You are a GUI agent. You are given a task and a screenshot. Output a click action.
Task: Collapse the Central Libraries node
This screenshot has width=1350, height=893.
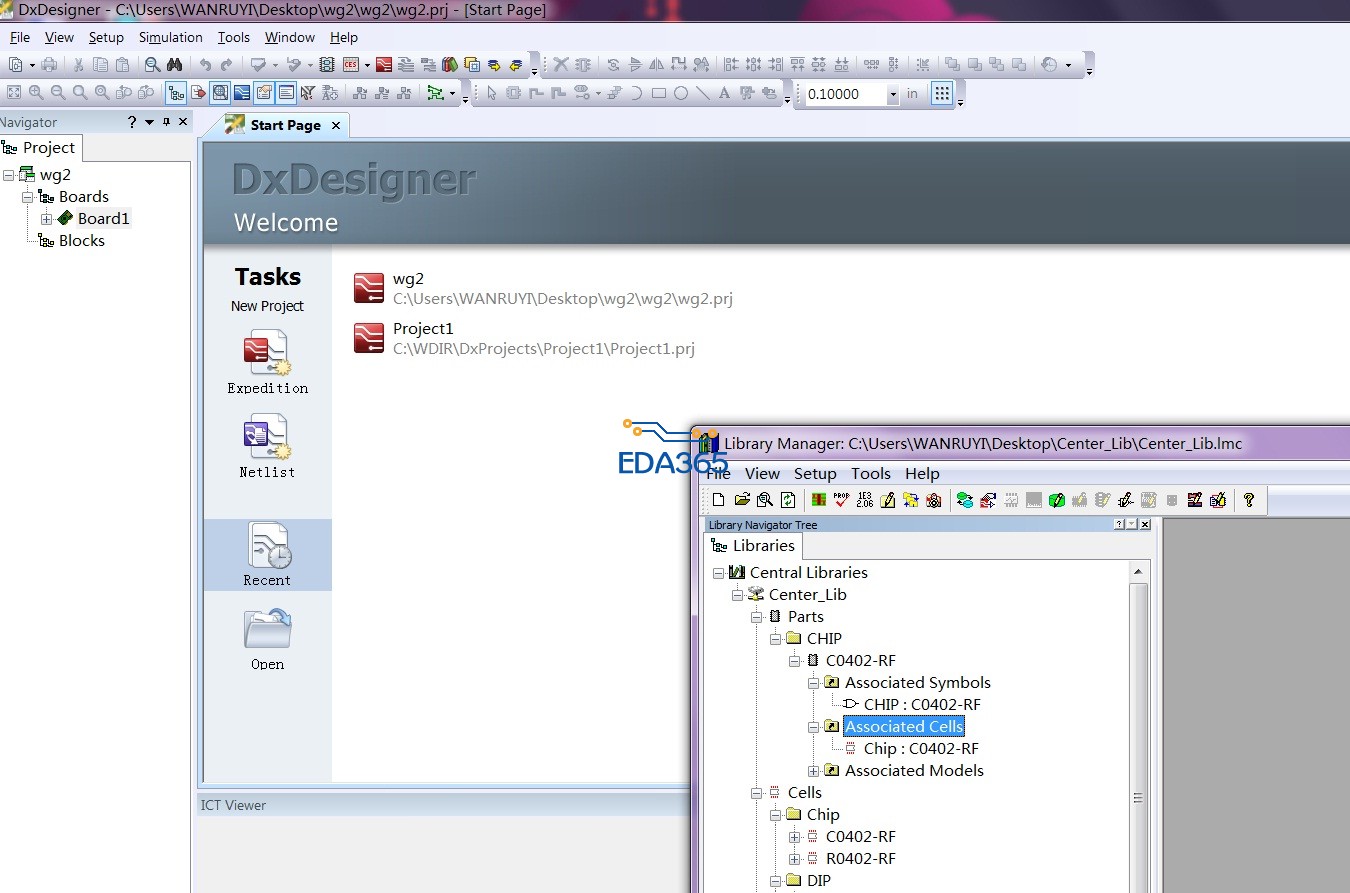718,573
